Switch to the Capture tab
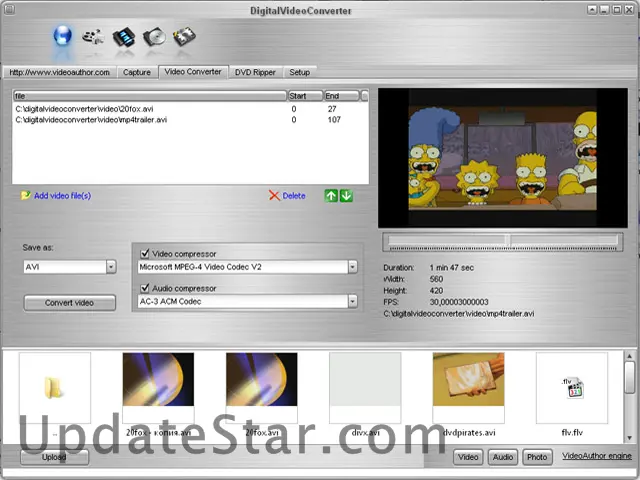This screenshot has width=640, height=480. (x=137, y=72)
